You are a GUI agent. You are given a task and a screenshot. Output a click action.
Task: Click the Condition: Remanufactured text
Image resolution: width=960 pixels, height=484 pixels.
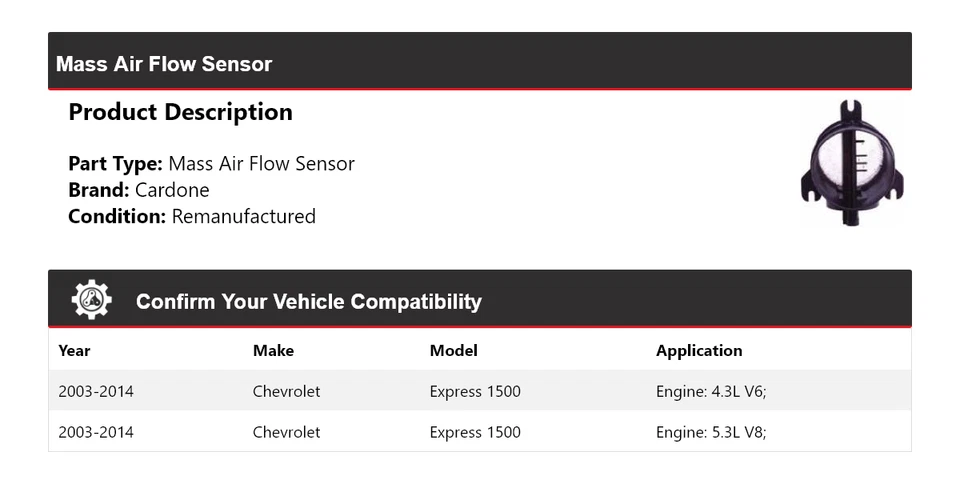[x=191, y=216]
